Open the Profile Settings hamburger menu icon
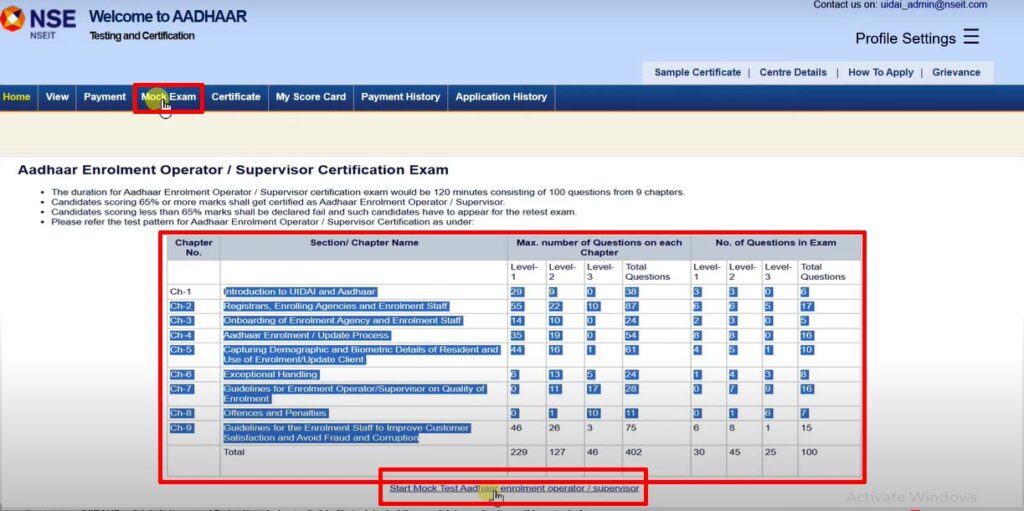 pos(971,37)
